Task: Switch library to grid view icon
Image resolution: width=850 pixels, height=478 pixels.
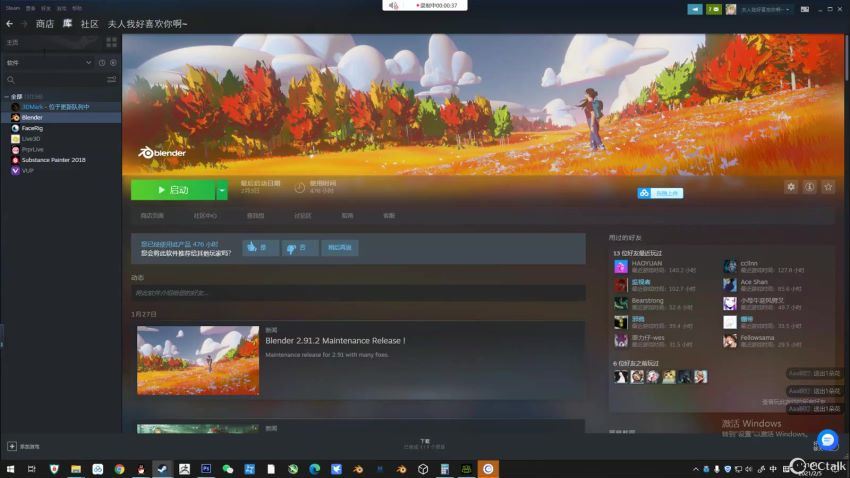Action: pos(111,43)
